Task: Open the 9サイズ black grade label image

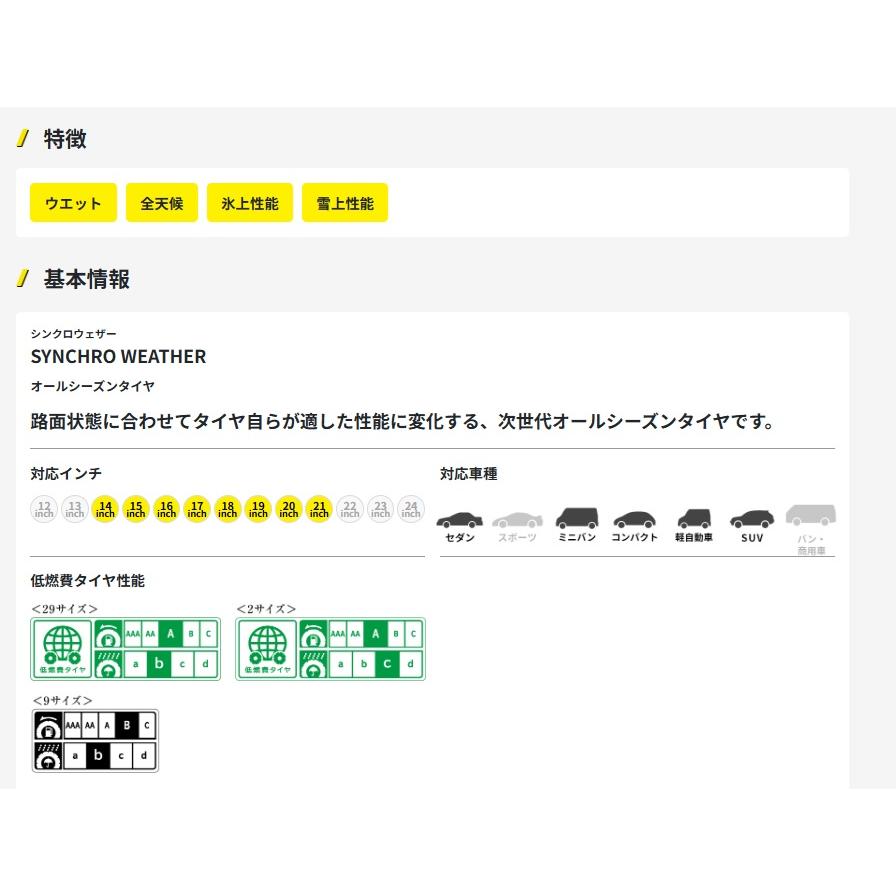Action: (95, 741)
